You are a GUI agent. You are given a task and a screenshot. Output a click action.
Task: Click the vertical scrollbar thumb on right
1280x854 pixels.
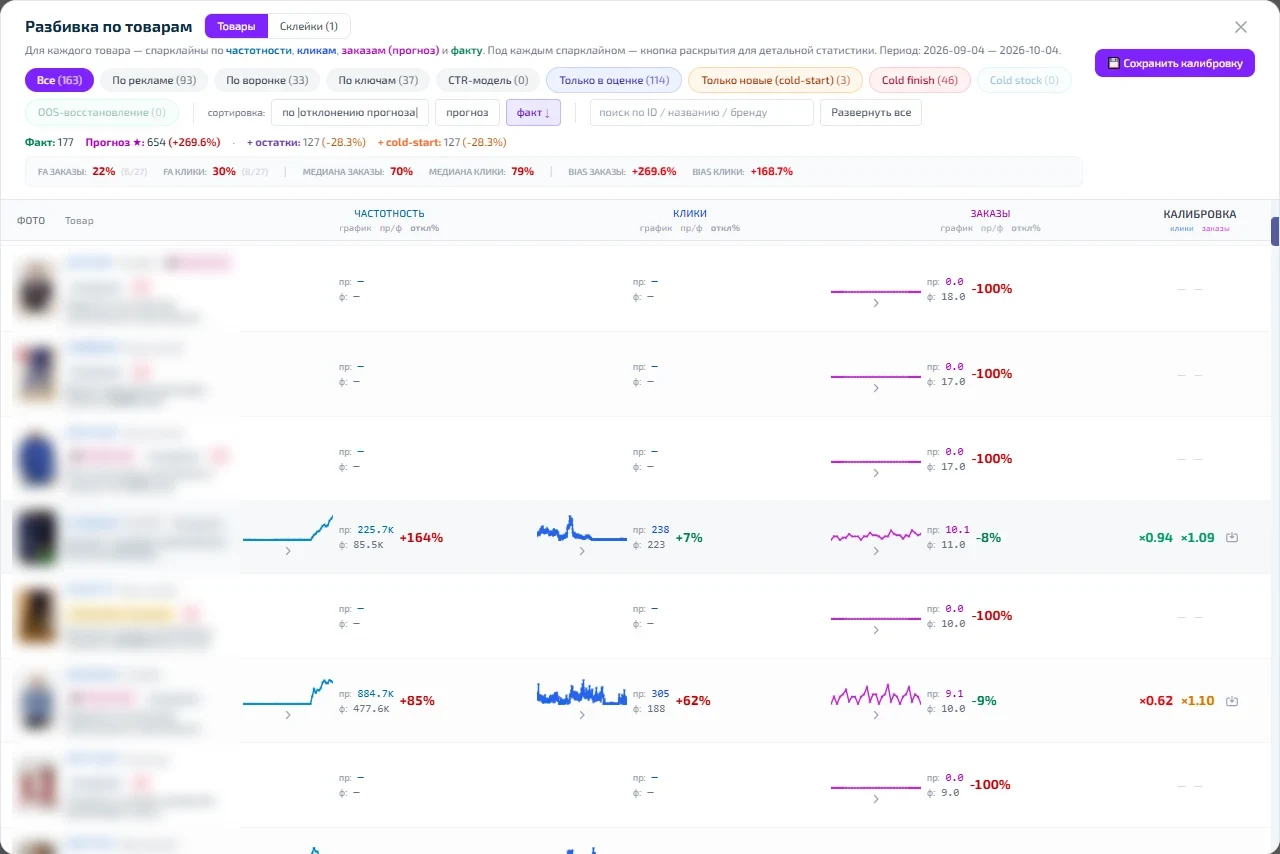click(1275, 231)
